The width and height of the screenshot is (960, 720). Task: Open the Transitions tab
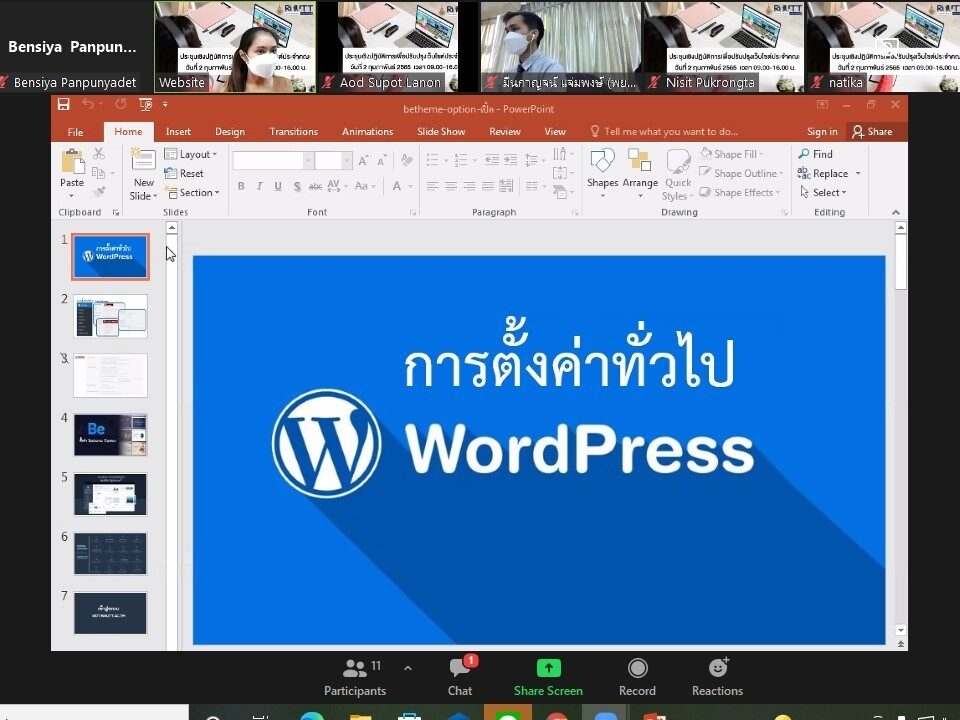tap(294, 132)
